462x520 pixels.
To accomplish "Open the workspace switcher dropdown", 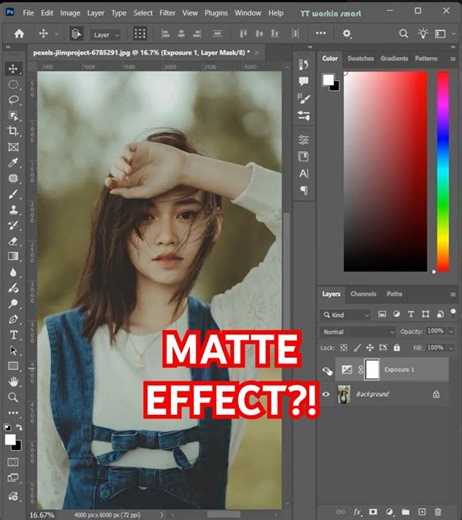I will coord(444,34).
